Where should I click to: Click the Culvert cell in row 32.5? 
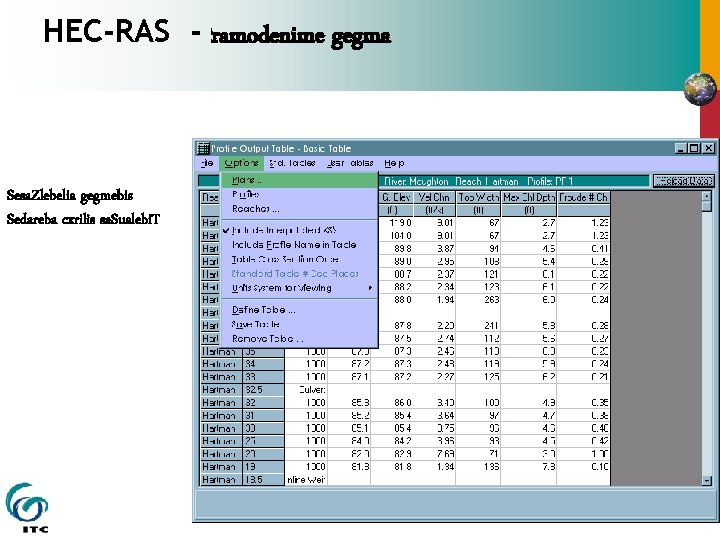coord(306,390)
